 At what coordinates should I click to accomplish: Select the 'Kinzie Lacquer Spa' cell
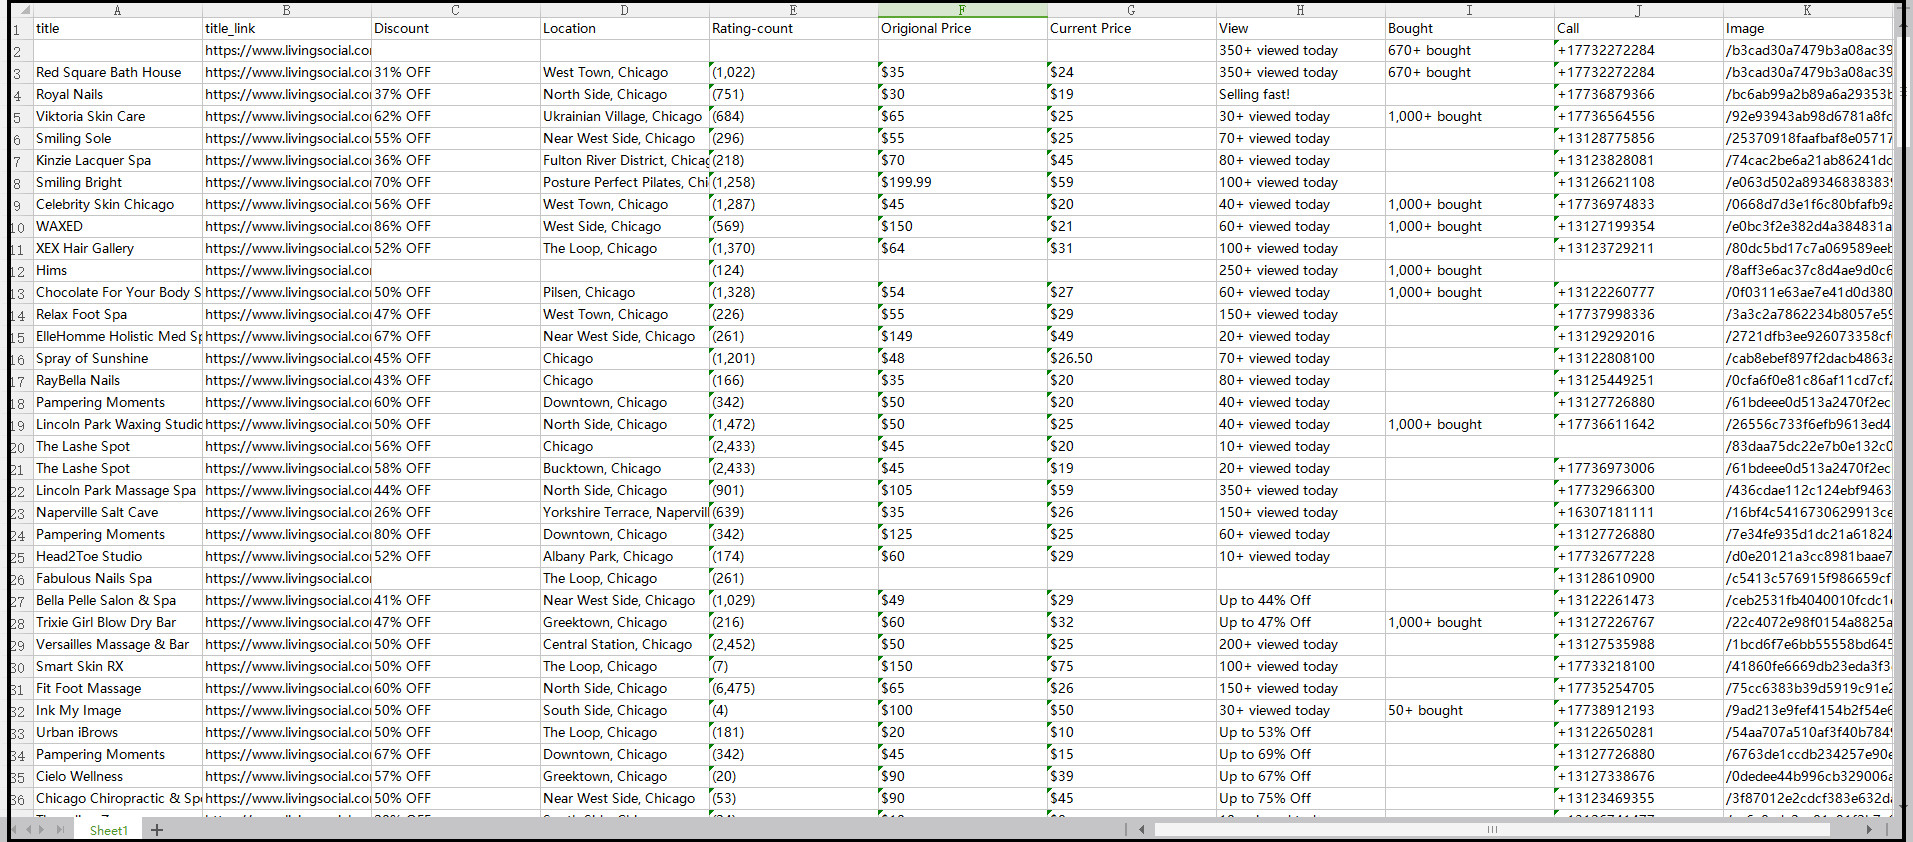click(x=117, y=161)
